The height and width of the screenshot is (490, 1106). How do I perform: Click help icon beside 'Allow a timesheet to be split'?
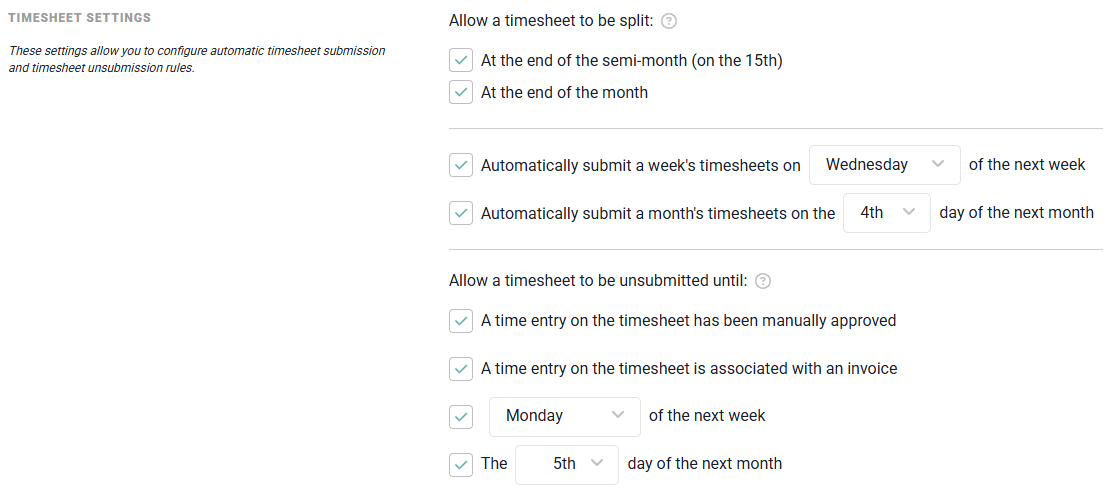coord(670,21)
